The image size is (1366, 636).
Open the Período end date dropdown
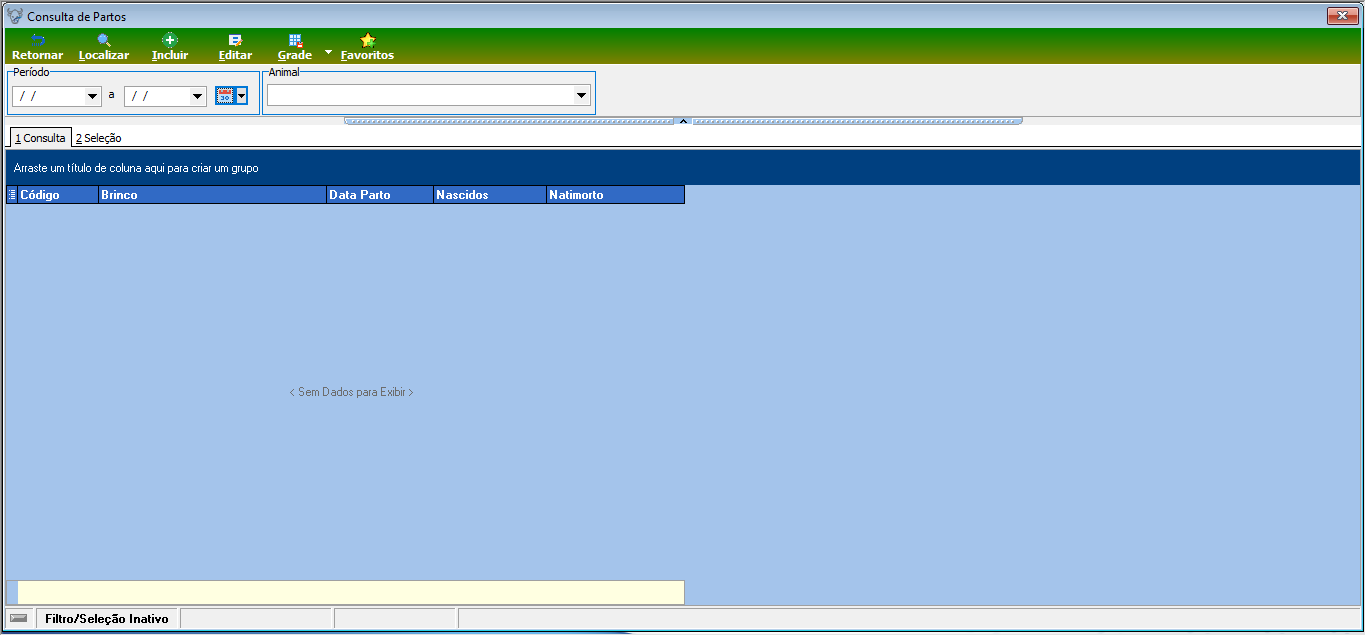[x=198, y=97]
